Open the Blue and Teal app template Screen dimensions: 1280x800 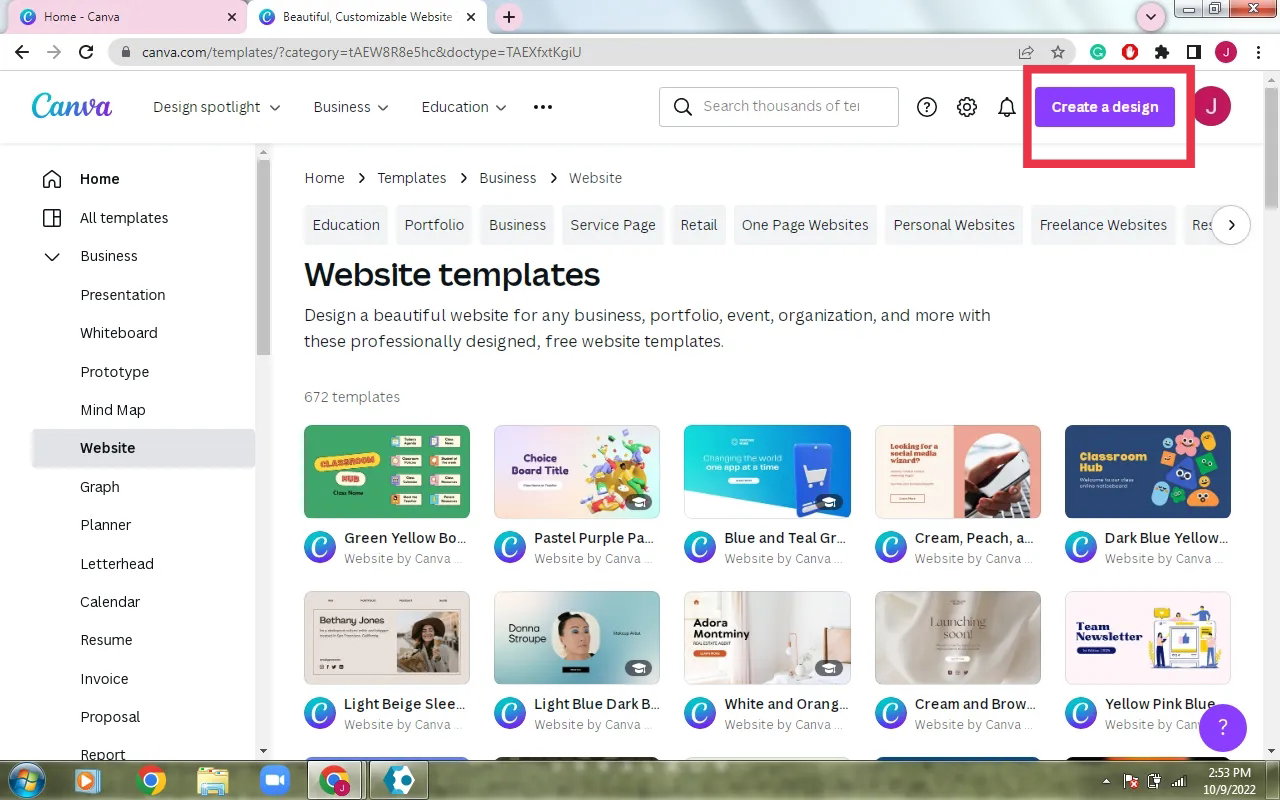[767, 471]
